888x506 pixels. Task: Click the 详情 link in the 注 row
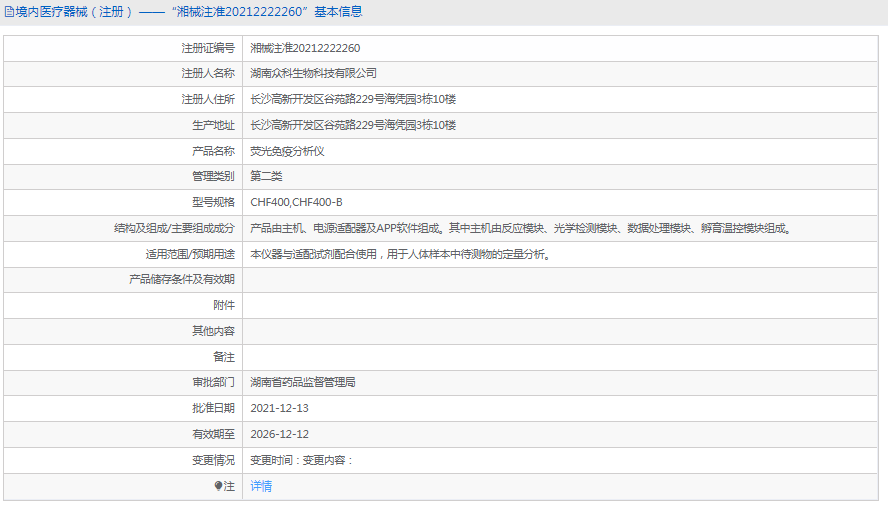261,486
